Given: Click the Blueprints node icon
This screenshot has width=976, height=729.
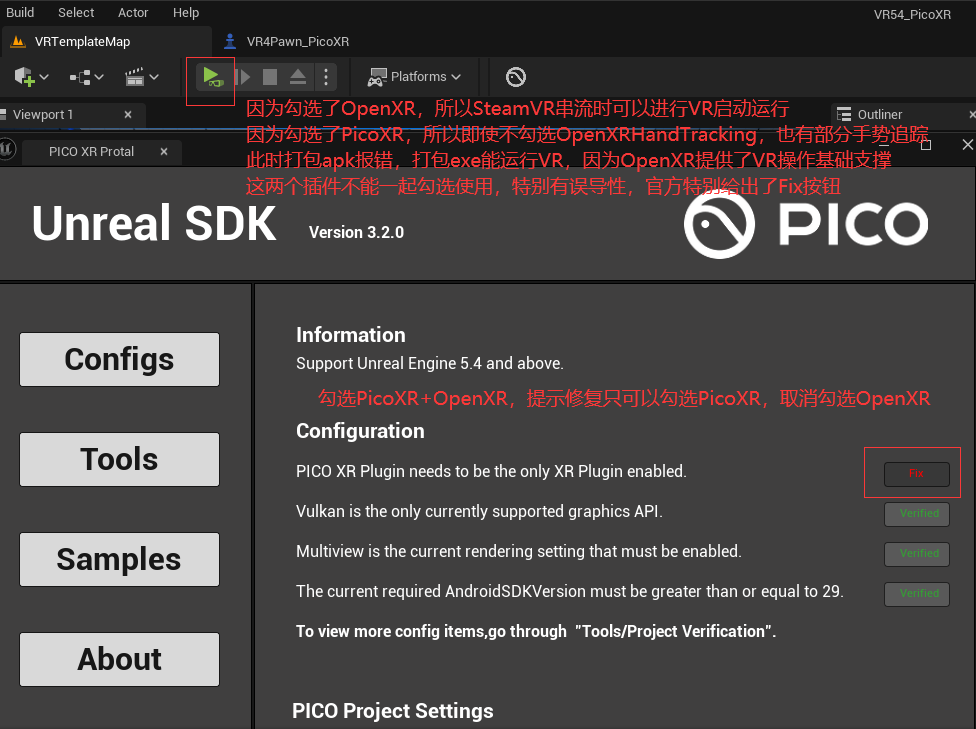Looking at the screenshot, I should pyautogui.click(x=80, y=77).
